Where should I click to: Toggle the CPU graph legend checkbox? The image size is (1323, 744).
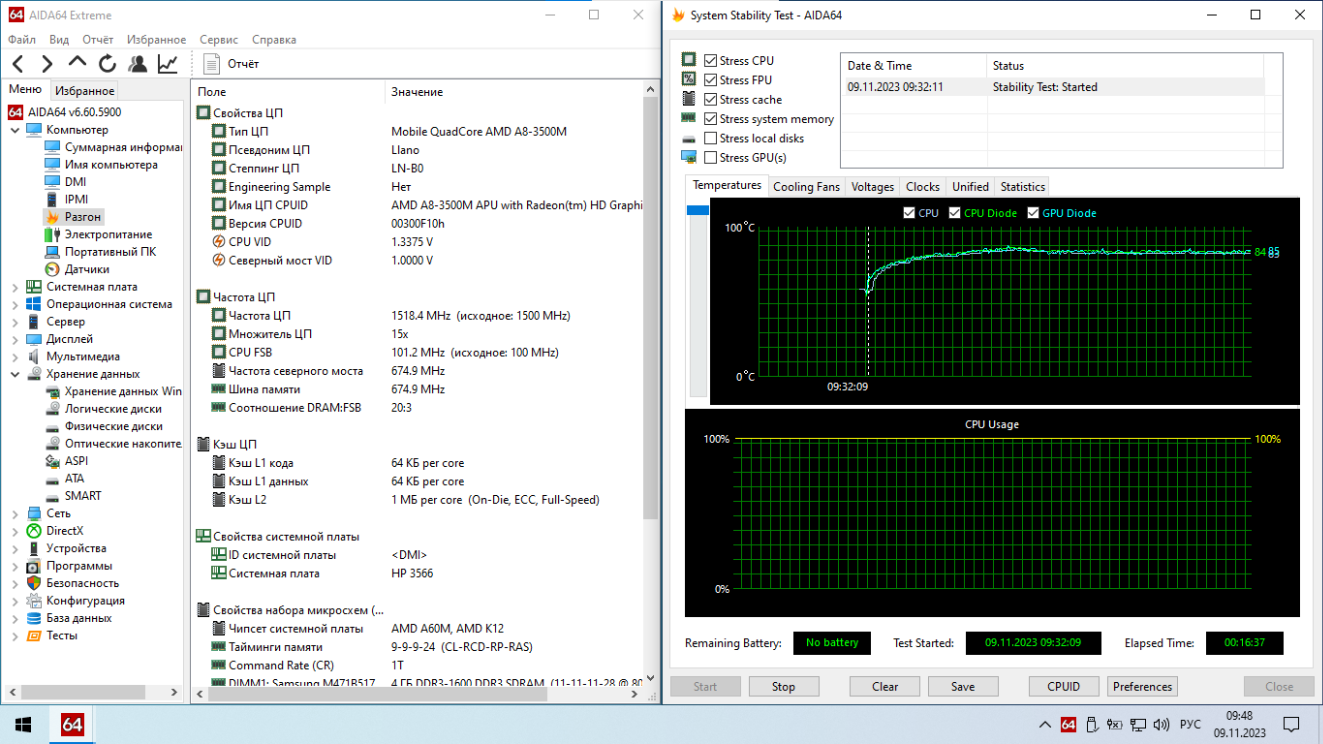(909, 213)
